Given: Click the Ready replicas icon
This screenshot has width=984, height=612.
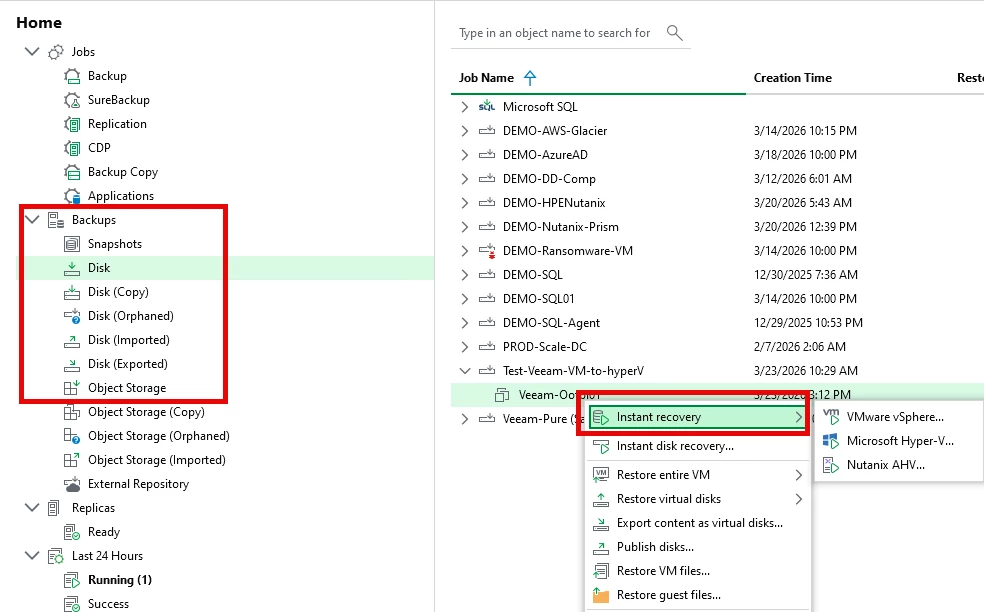Looking at the screenshot, I should [x=72, y=532].
